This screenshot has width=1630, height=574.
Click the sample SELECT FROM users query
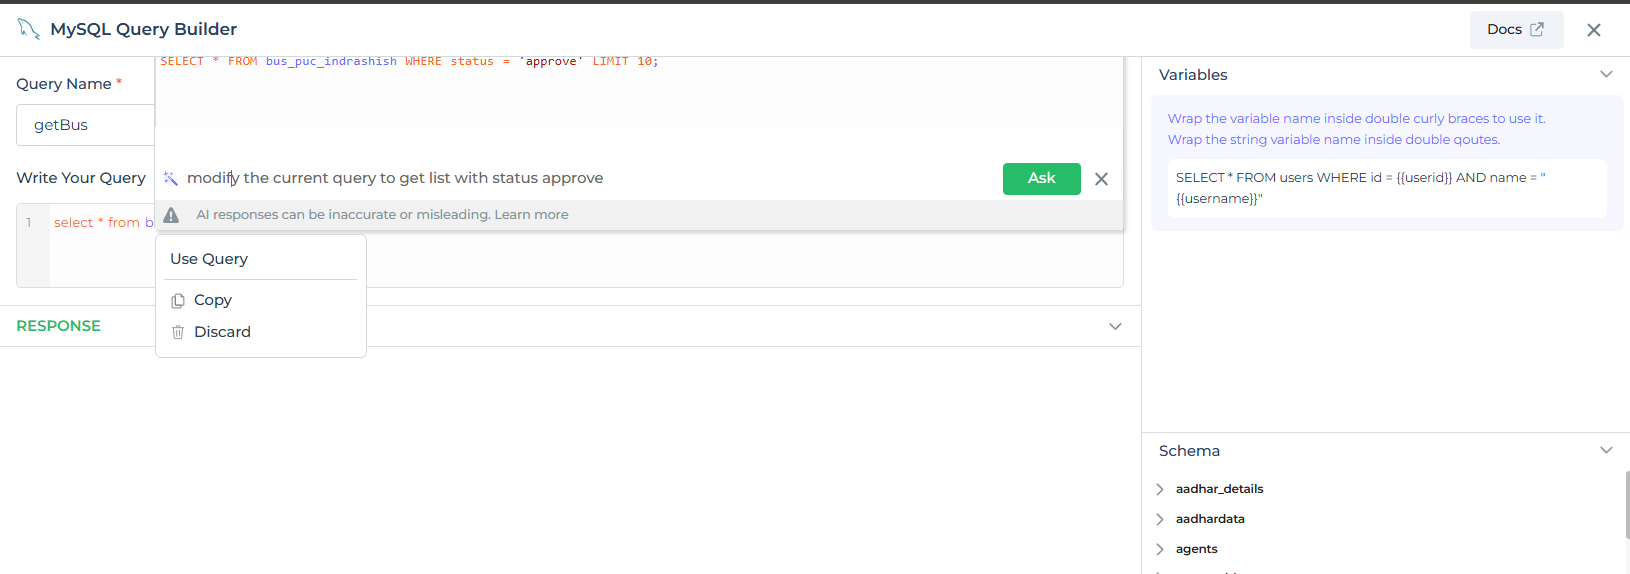(x=1387, y=188)
